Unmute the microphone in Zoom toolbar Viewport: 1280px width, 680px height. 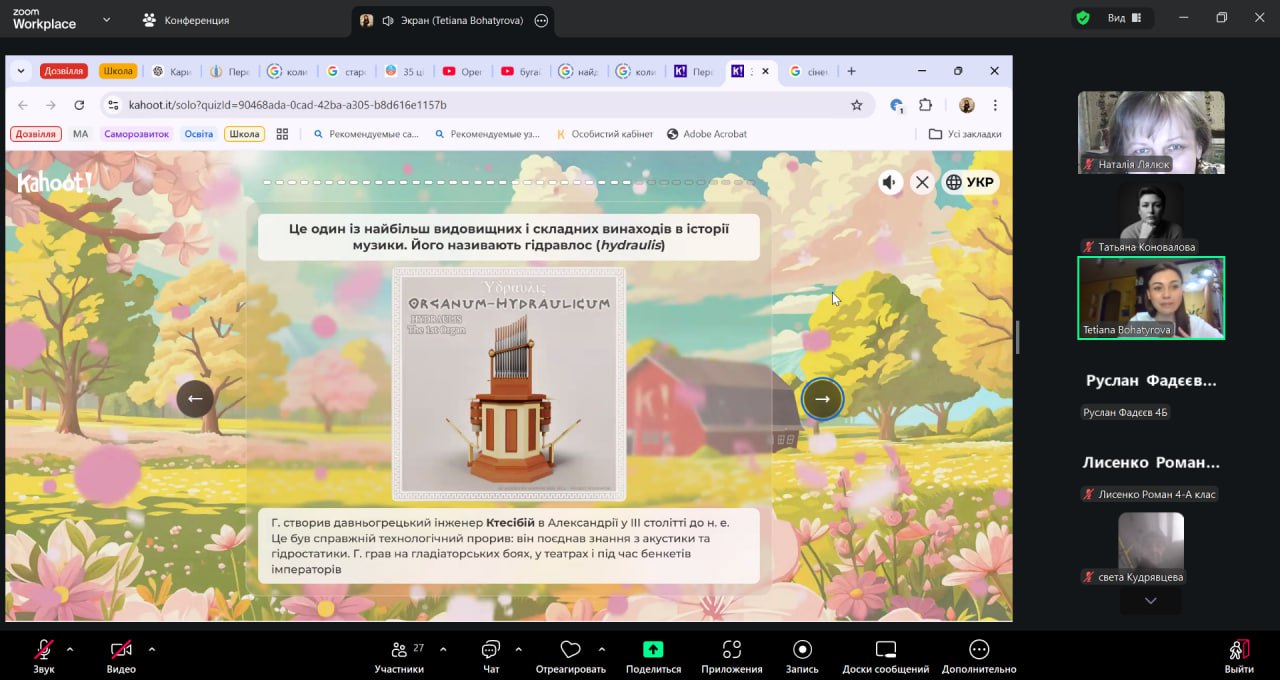click(x=44, y=650)
